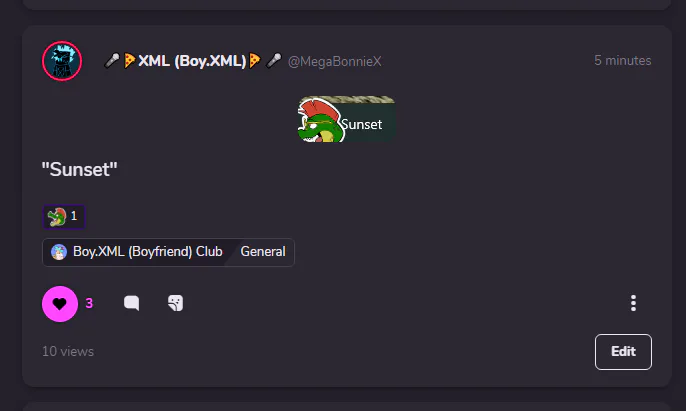Open the Sunset sticker image
The image size is (686, 411).
(346, 119)
